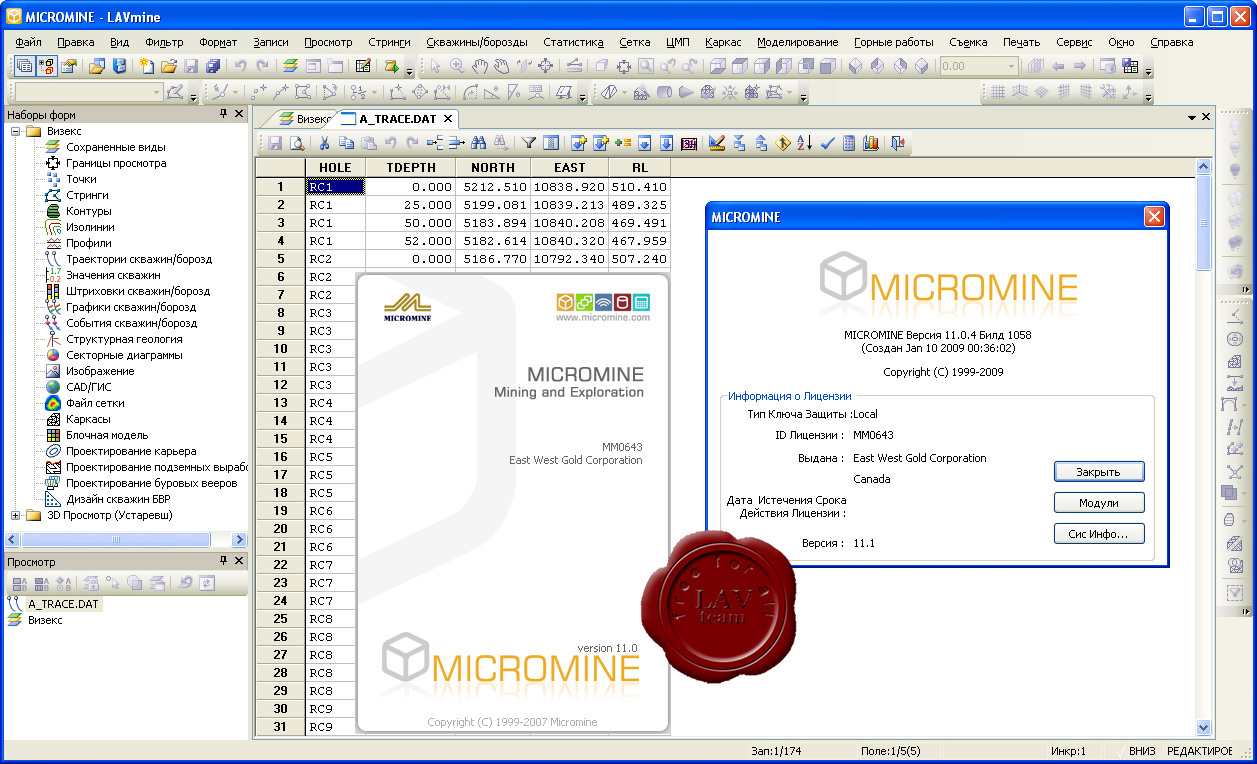Click the A-Z sort icon
Screen dimensions: 1257x764
click(805, 143)
